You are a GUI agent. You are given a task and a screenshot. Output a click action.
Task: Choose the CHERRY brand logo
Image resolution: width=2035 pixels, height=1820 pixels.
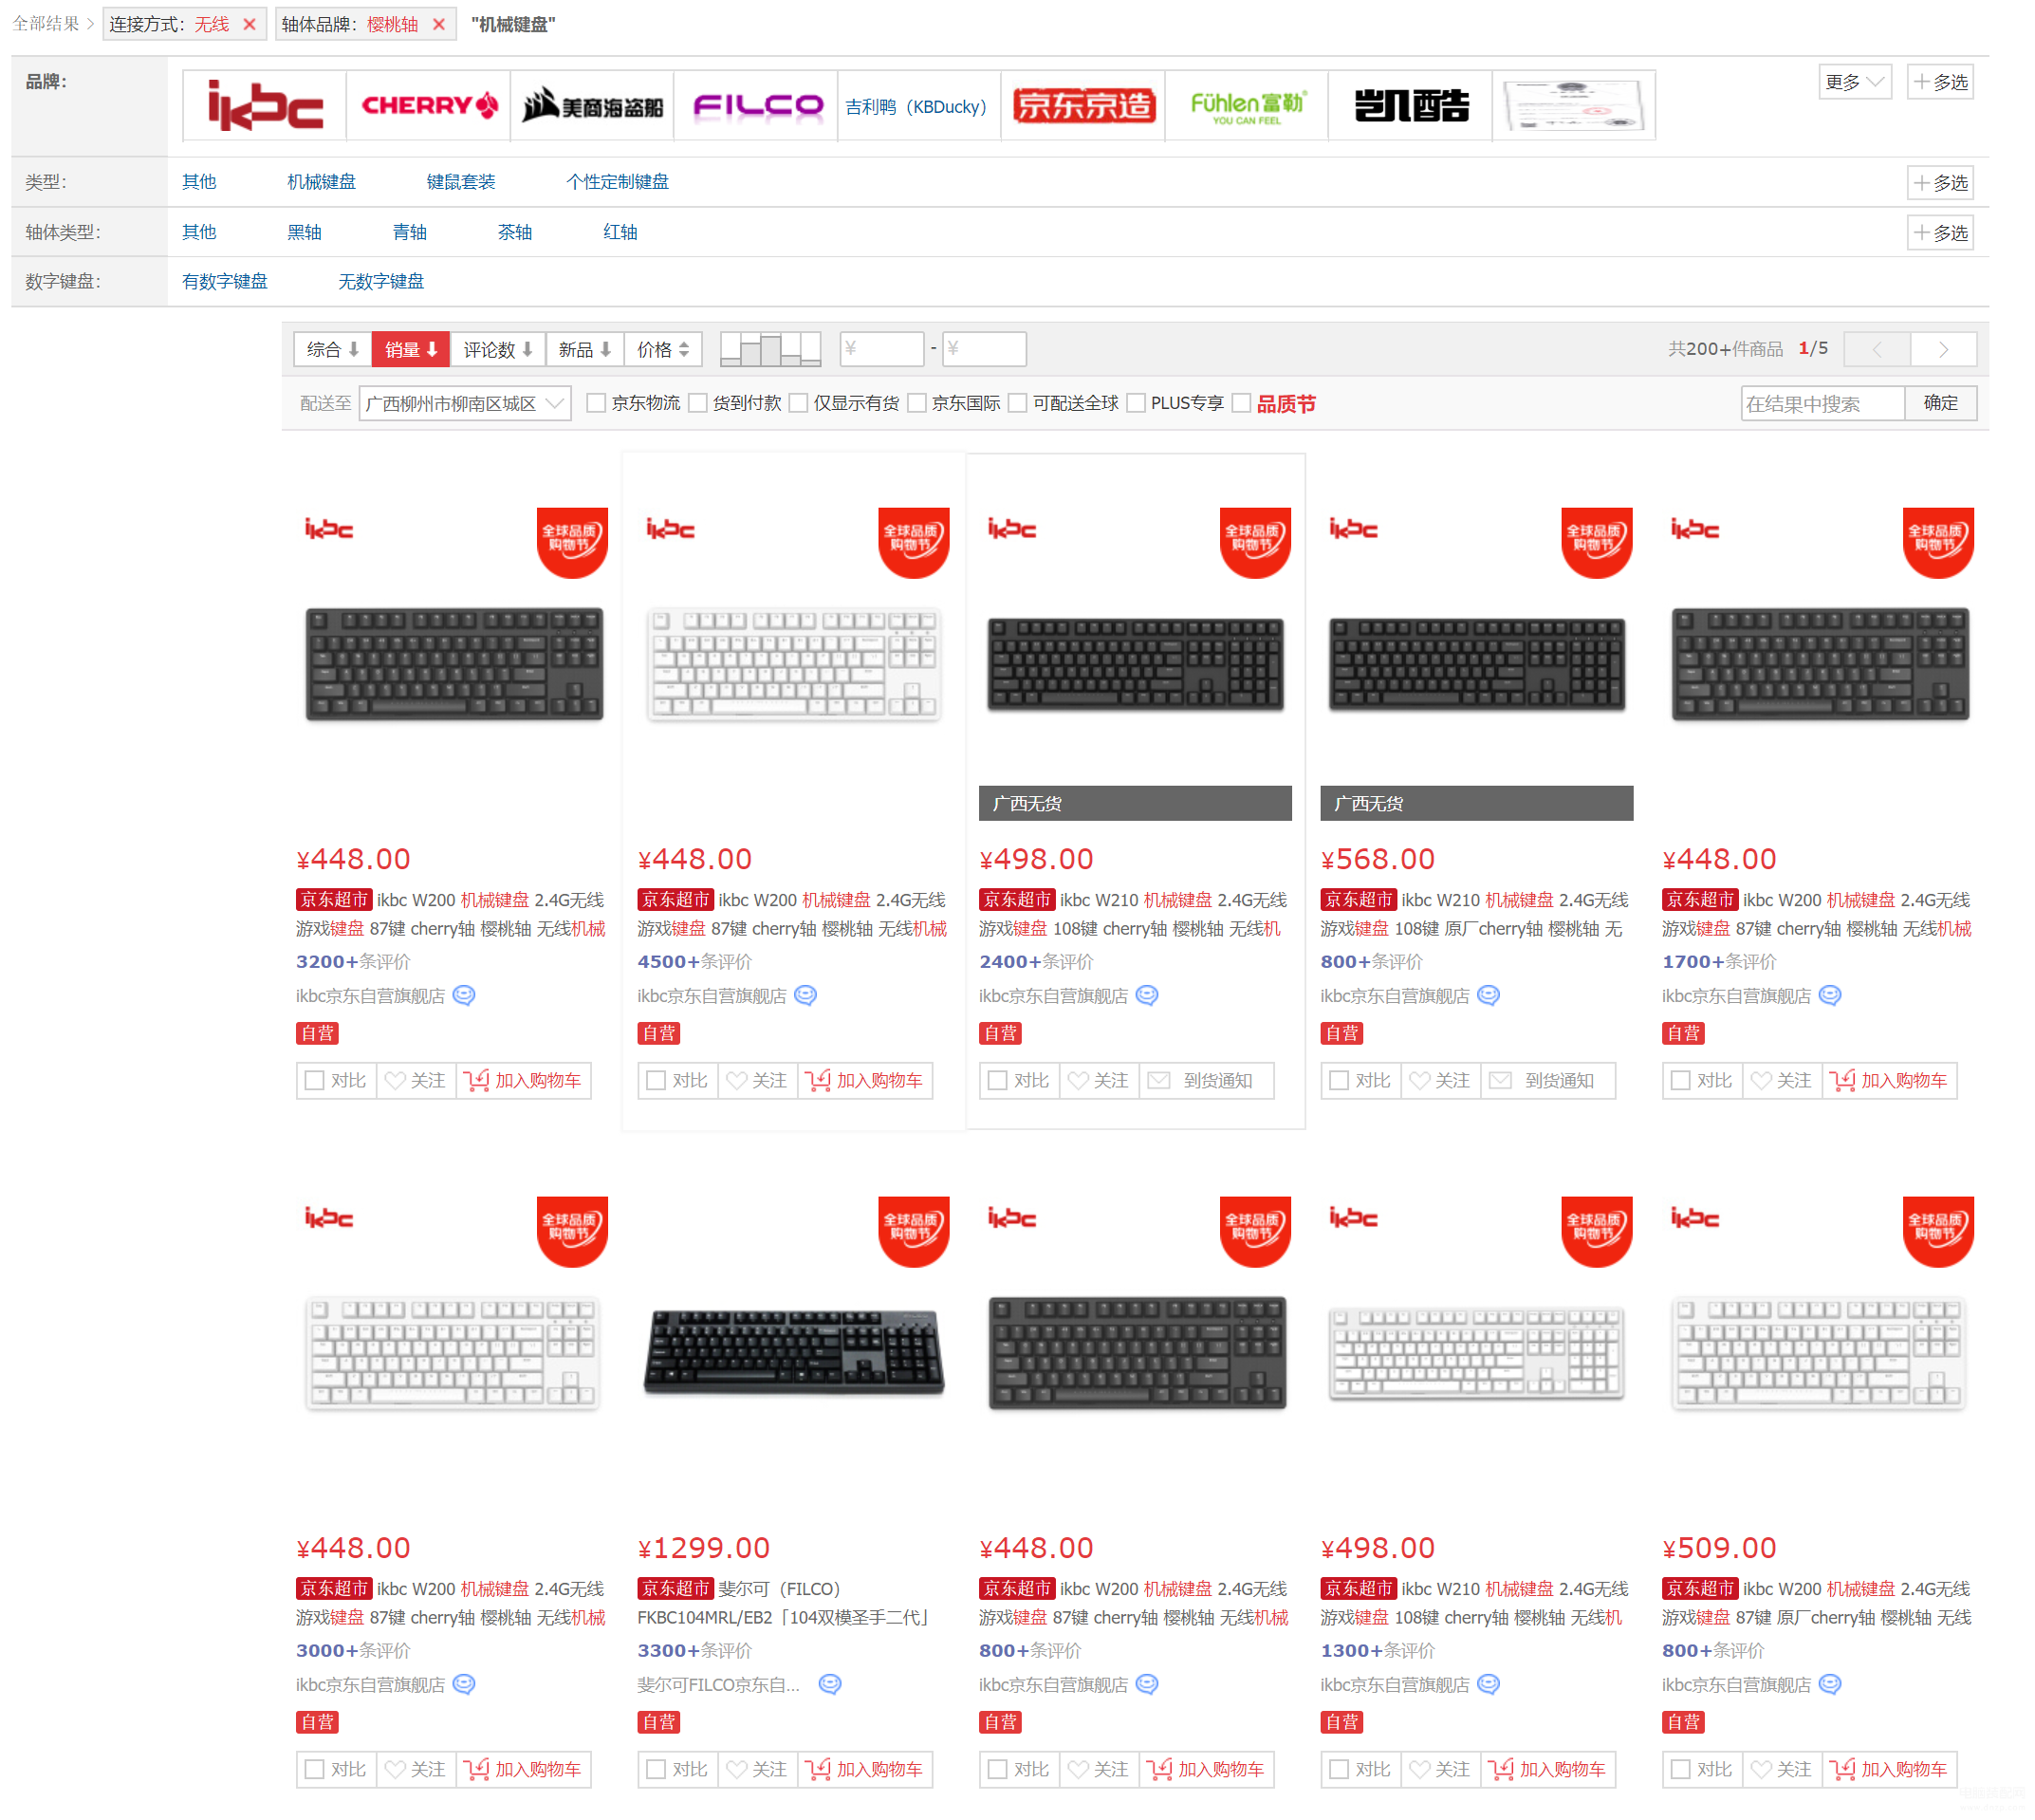[x=428, y=106]
